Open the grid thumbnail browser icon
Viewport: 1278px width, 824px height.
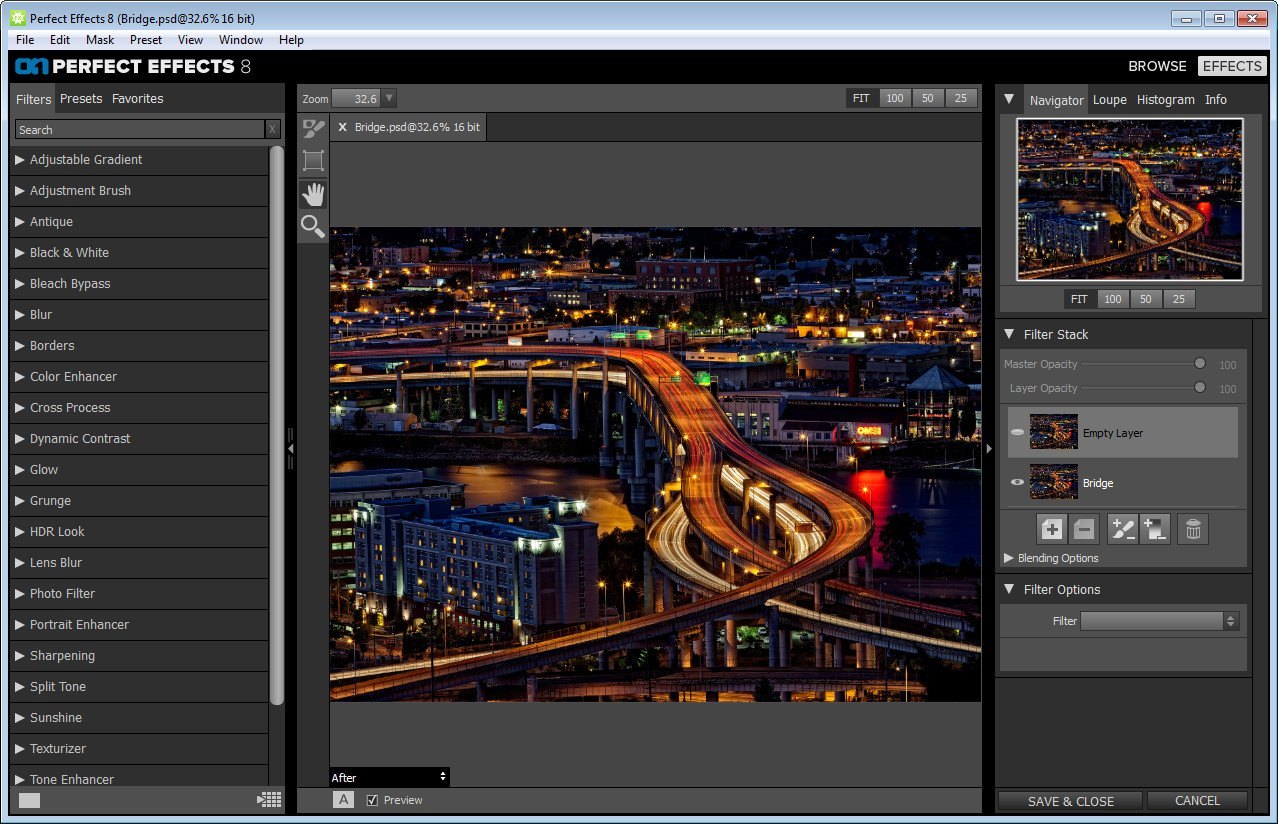pos(269,799)
